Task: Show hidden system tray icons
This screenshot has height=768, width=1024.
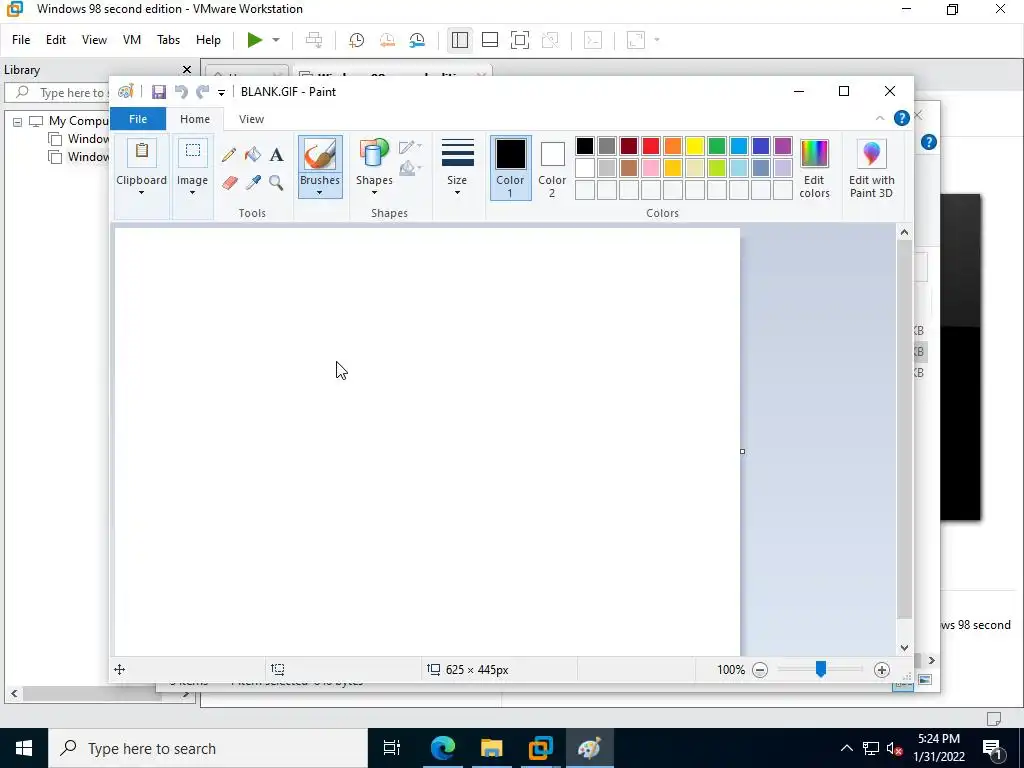Action: click(846, 748)
